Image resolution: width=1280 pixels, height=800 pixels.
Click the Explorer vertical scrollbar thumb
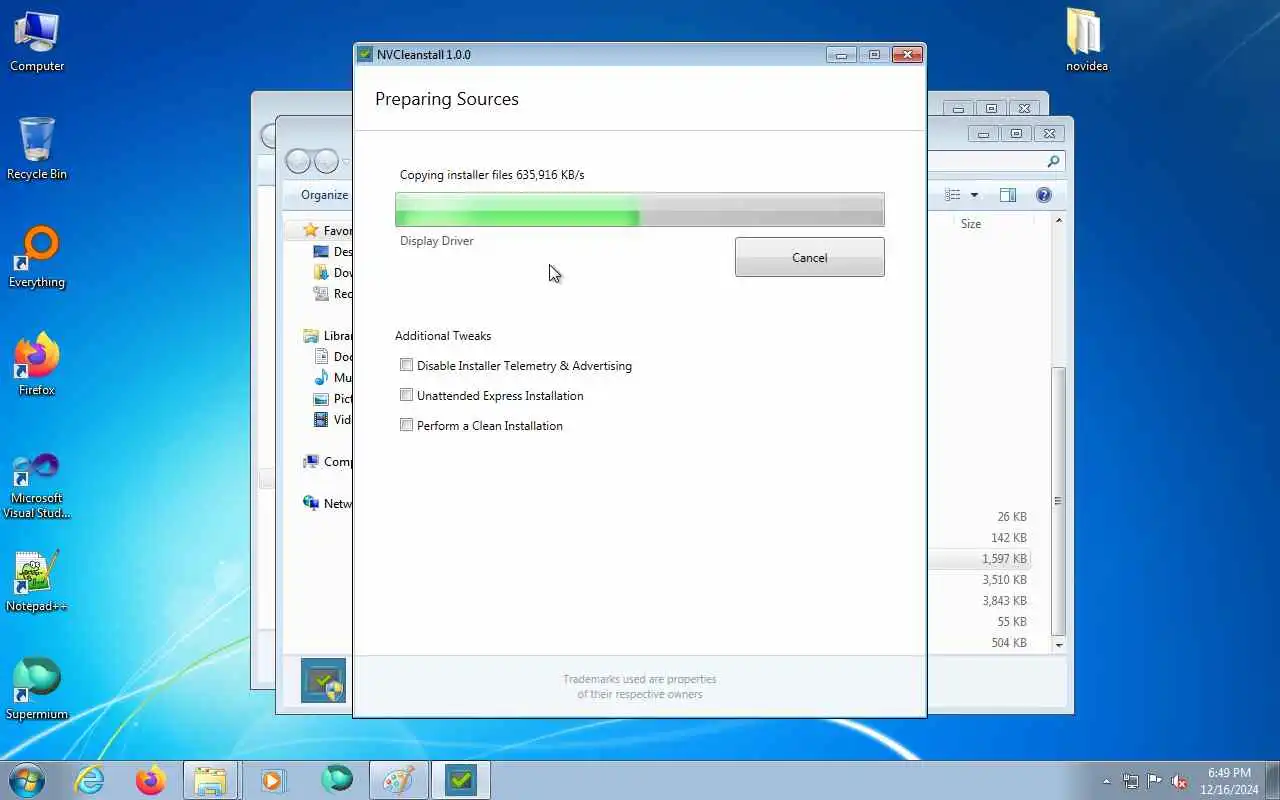[x=1059, y=501]
